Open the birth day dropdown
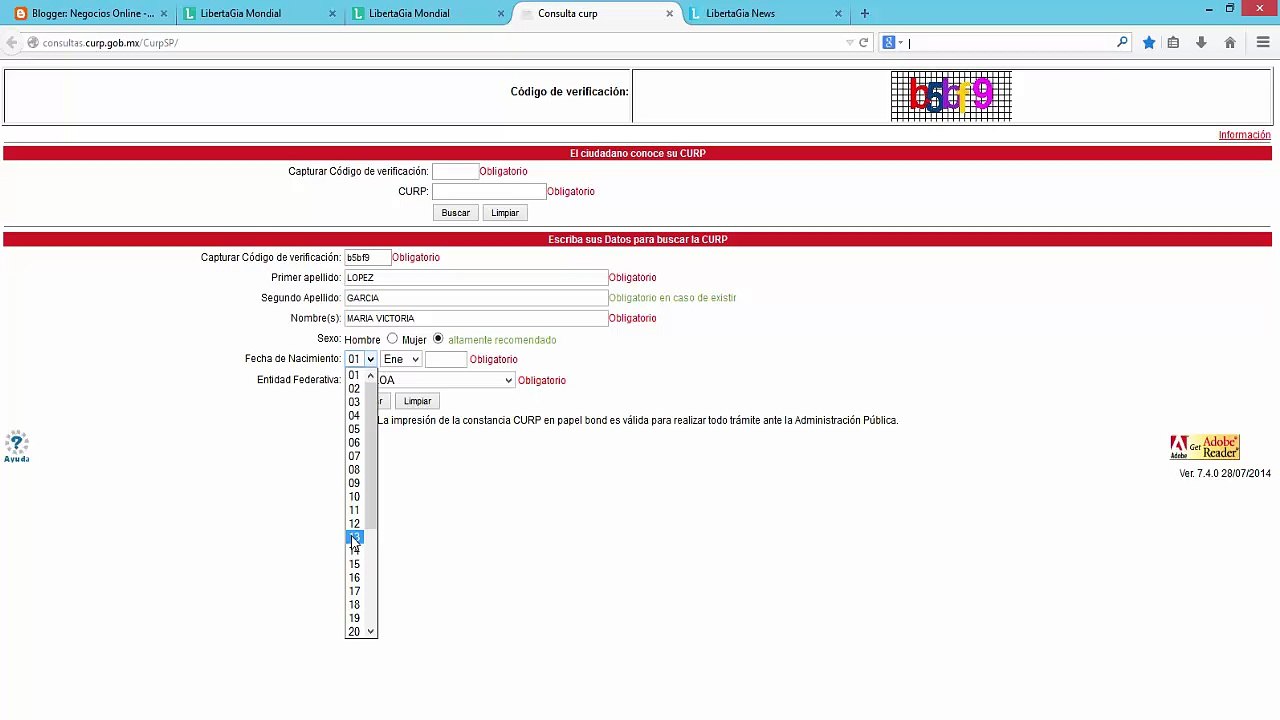 pyautogui.click(x=361, y=359)
